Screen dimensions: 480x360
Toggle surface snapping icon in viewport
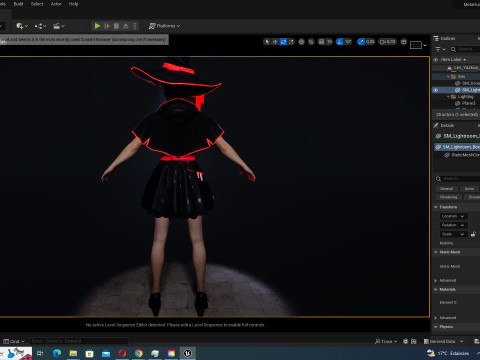coord(311,42)
